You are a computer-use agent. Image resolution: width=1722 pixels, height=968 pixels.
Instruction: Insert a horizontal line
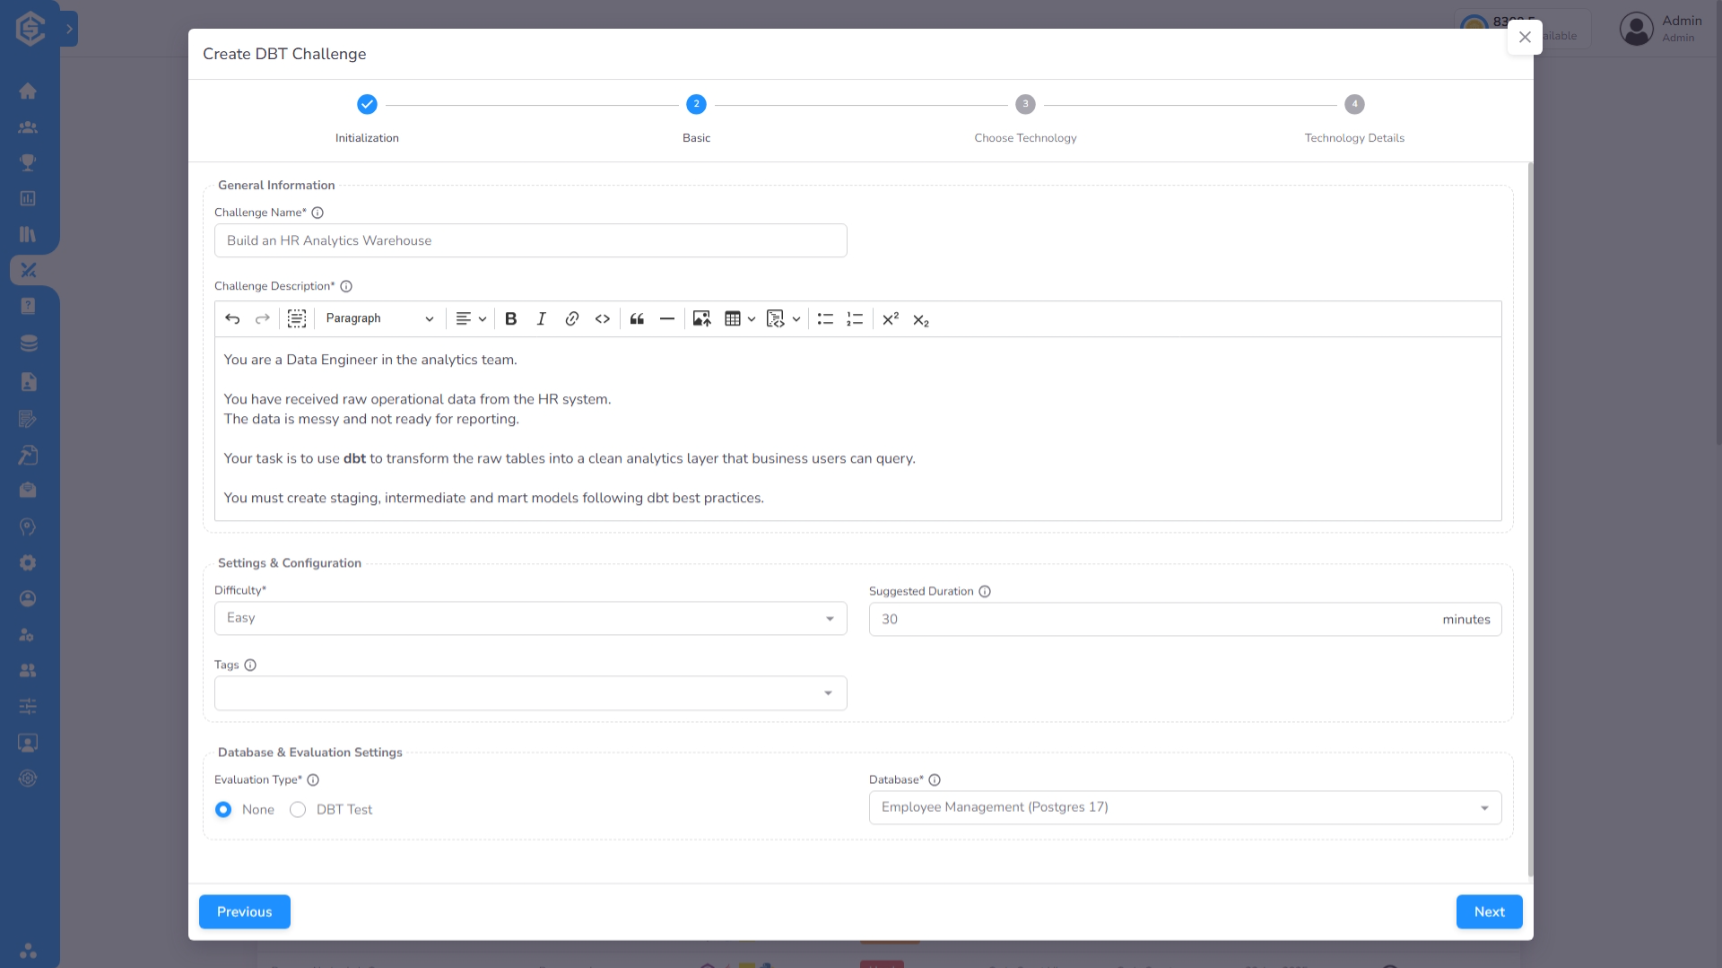pyautogui.click(x=667, y=319)
